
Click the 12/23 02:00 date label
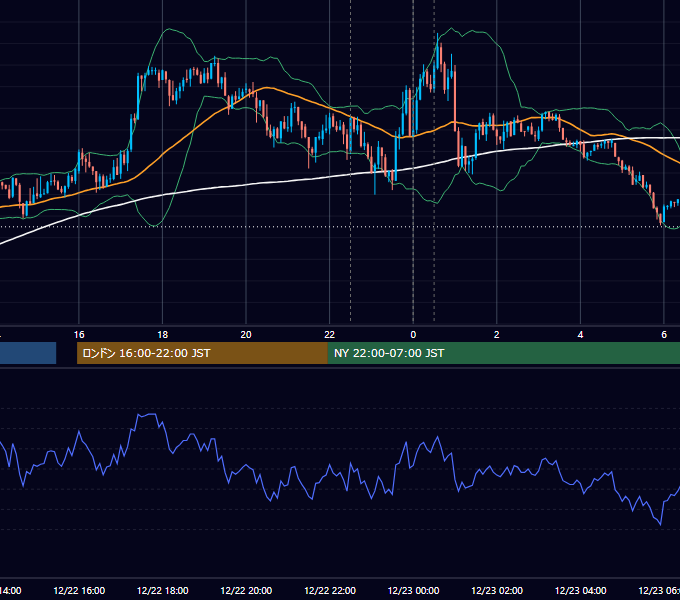click(497, 591)
